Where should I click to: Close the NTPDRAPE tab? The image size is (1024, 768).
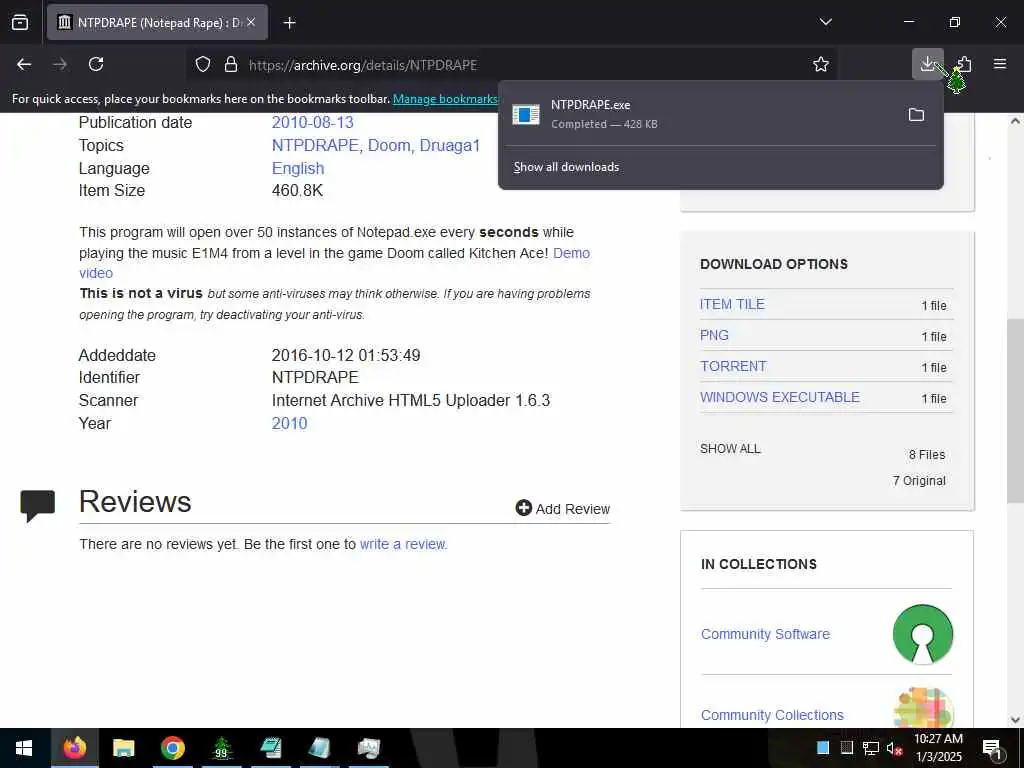251,22
